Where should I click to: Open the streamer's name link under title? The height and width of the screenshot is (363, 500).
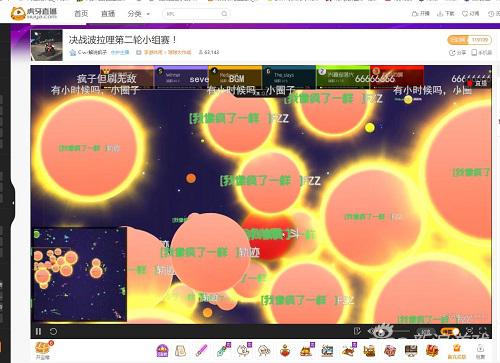(x=92, y=52)
